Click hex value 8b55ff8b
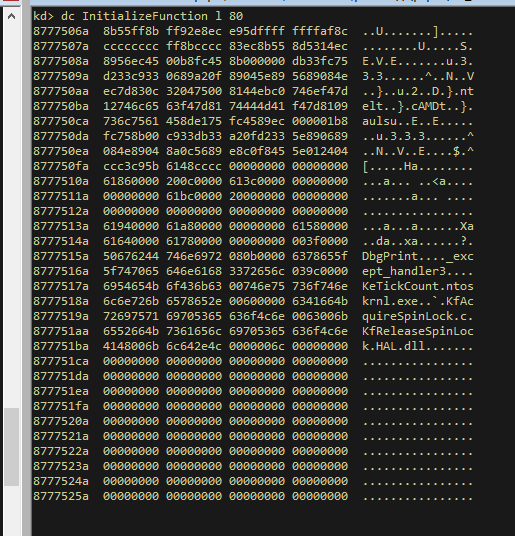Image resolution: width=515 pixels, height=536 pixels. point(131,31)
